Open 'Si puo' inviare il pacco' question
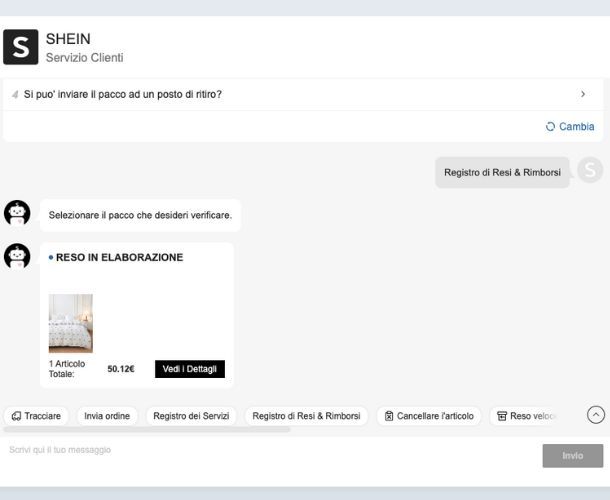610x500 pixels. pyautogui.click(x=303, y=95)
